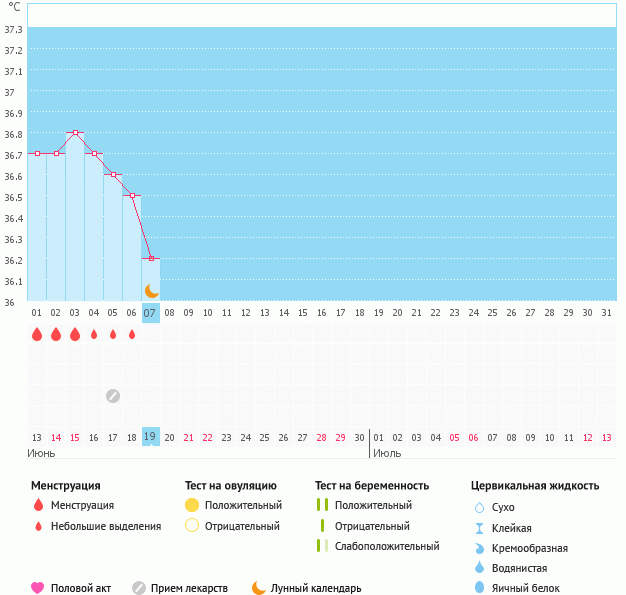Screen dimensions: 626x595
Task: Click the 36.8 temperature point on day 03
Action: (75, 133)
